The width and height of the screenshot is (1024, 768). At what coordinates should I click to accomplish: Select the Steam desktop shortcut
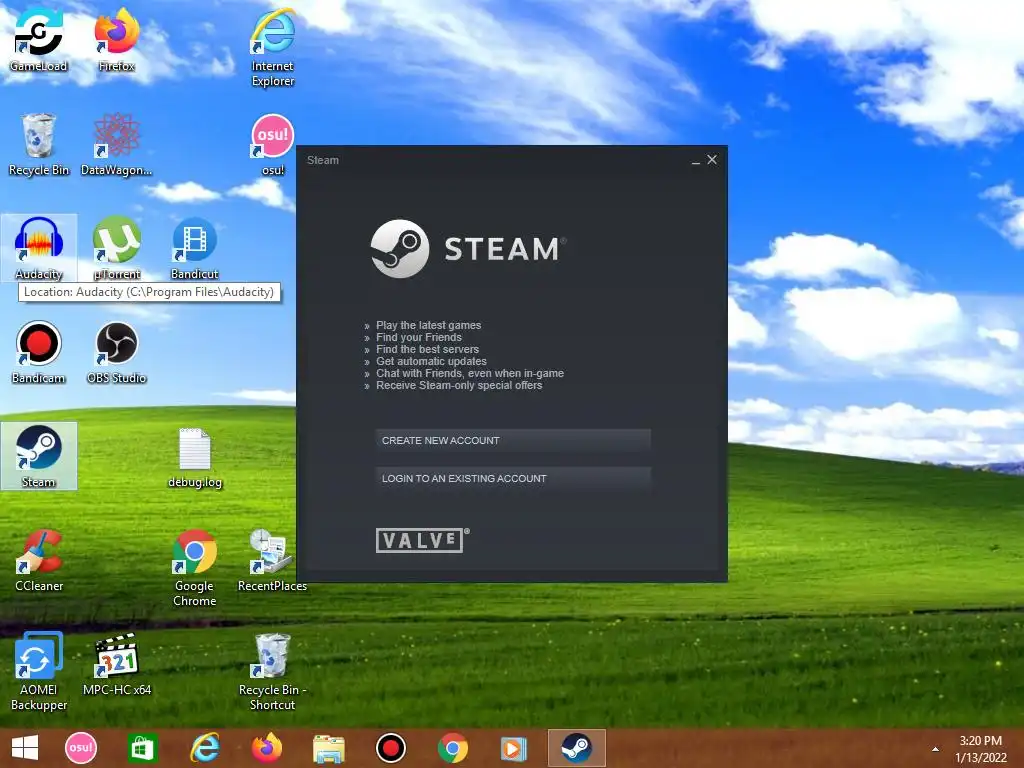pos(39,456)
